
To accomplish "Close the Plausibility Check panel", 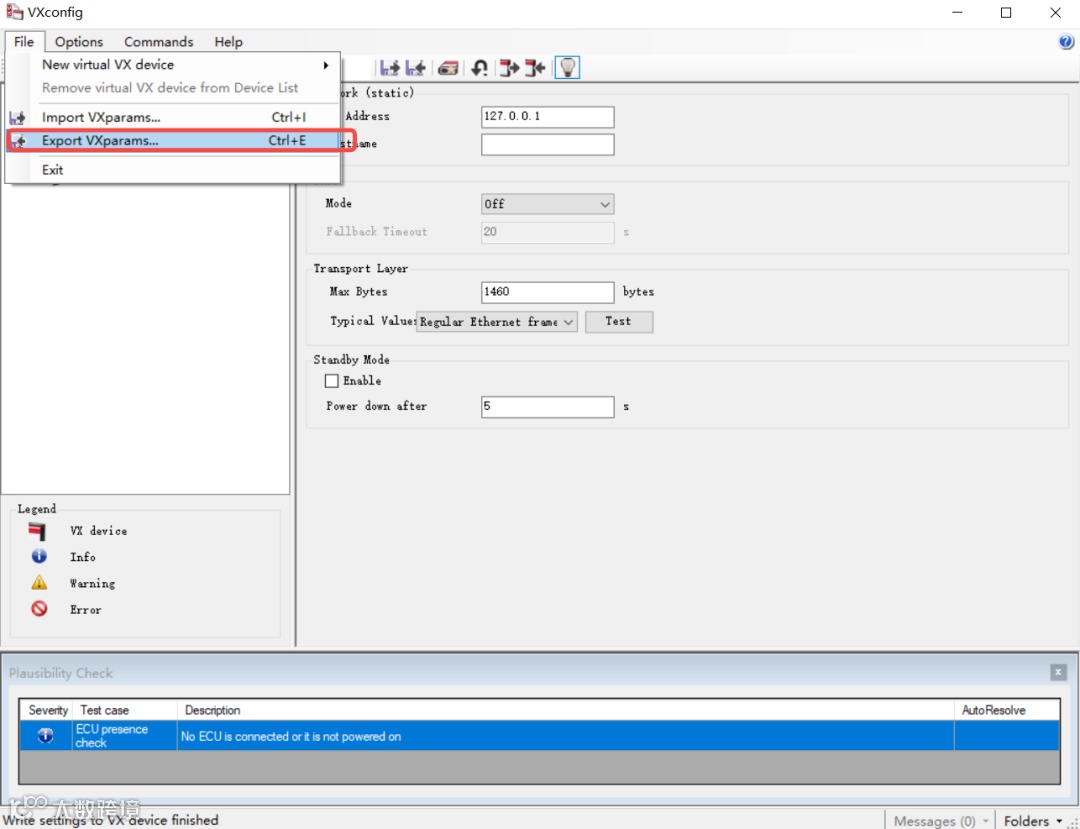I will pyautogui.click(x=1058, y=673).
